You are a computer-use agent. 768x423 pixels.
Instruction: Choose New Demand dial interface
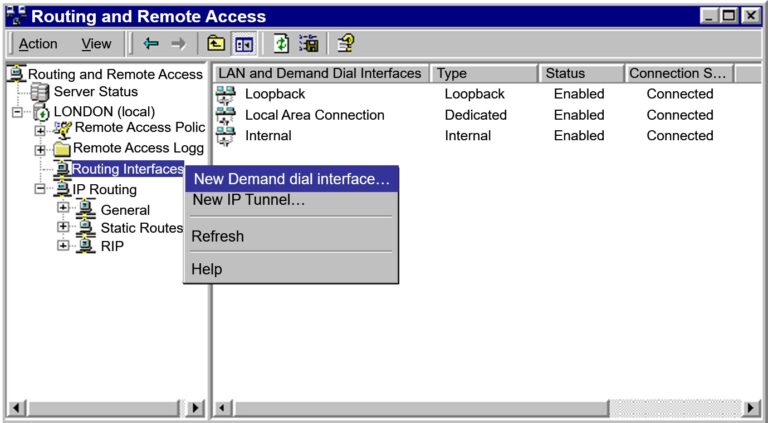291,179
